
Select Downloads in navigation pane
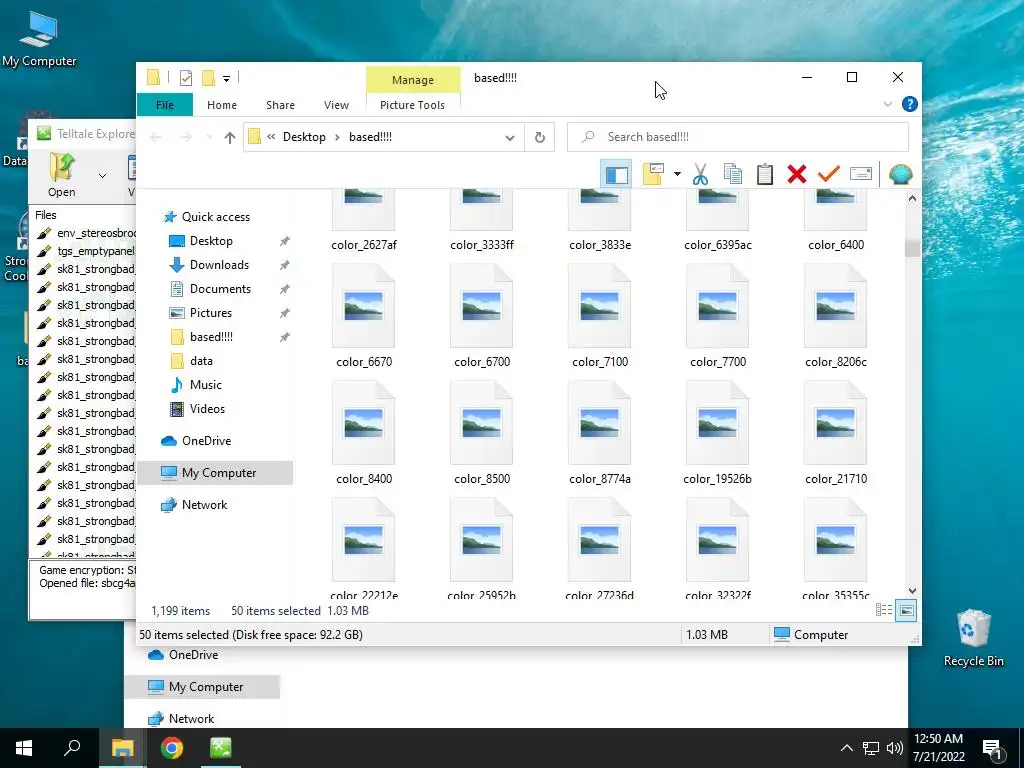[x=219, y=265]
